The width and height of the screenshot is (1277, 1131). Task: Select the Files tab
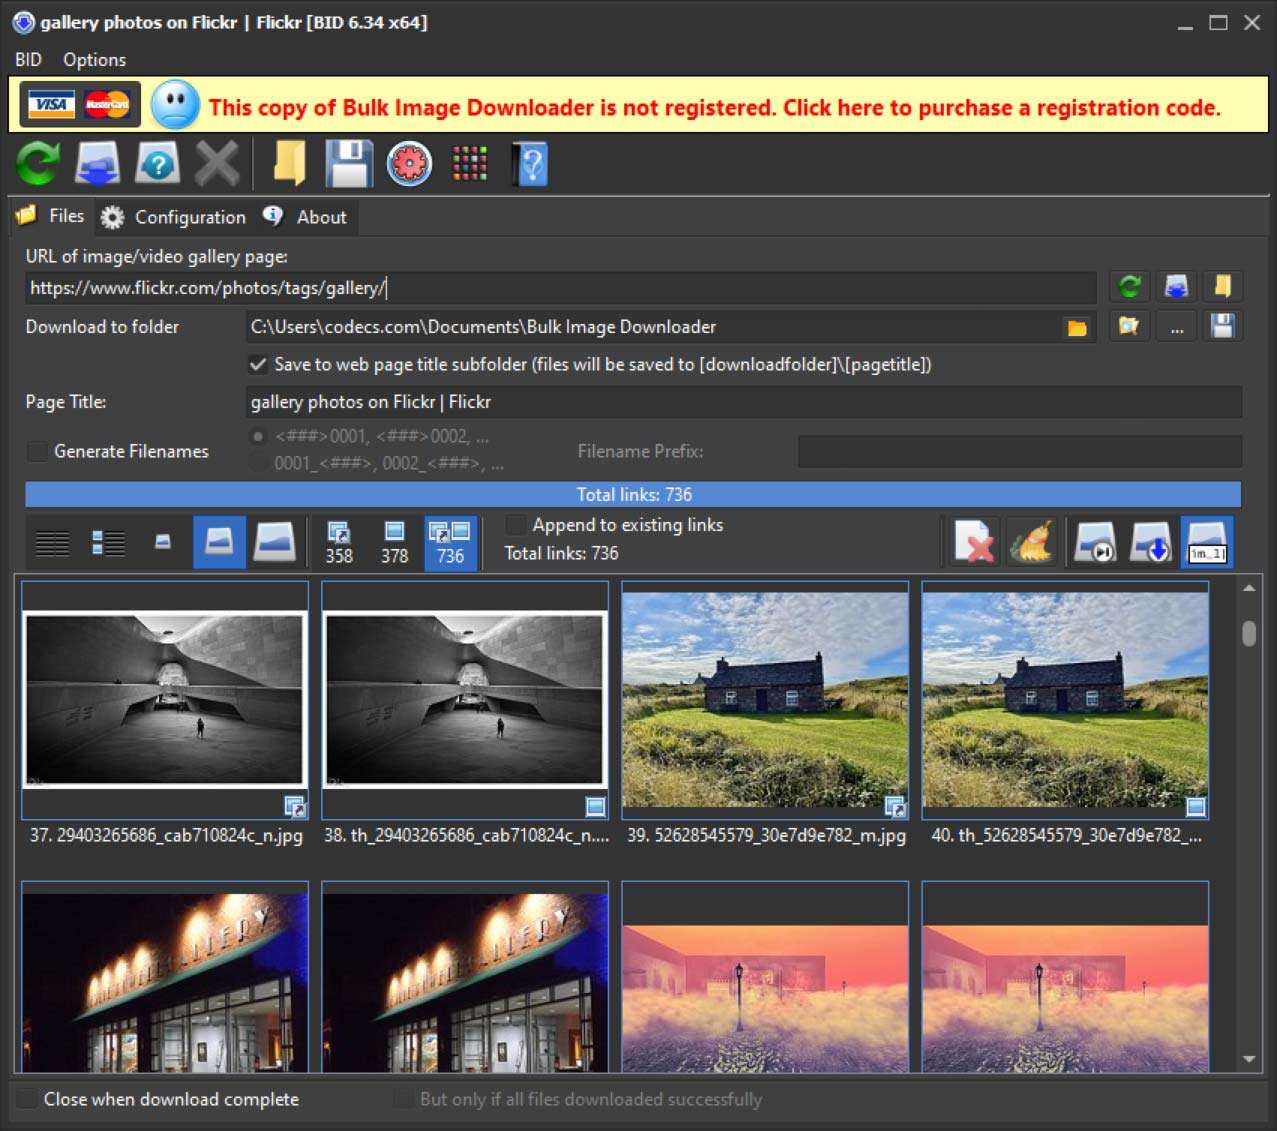point(52,216)
